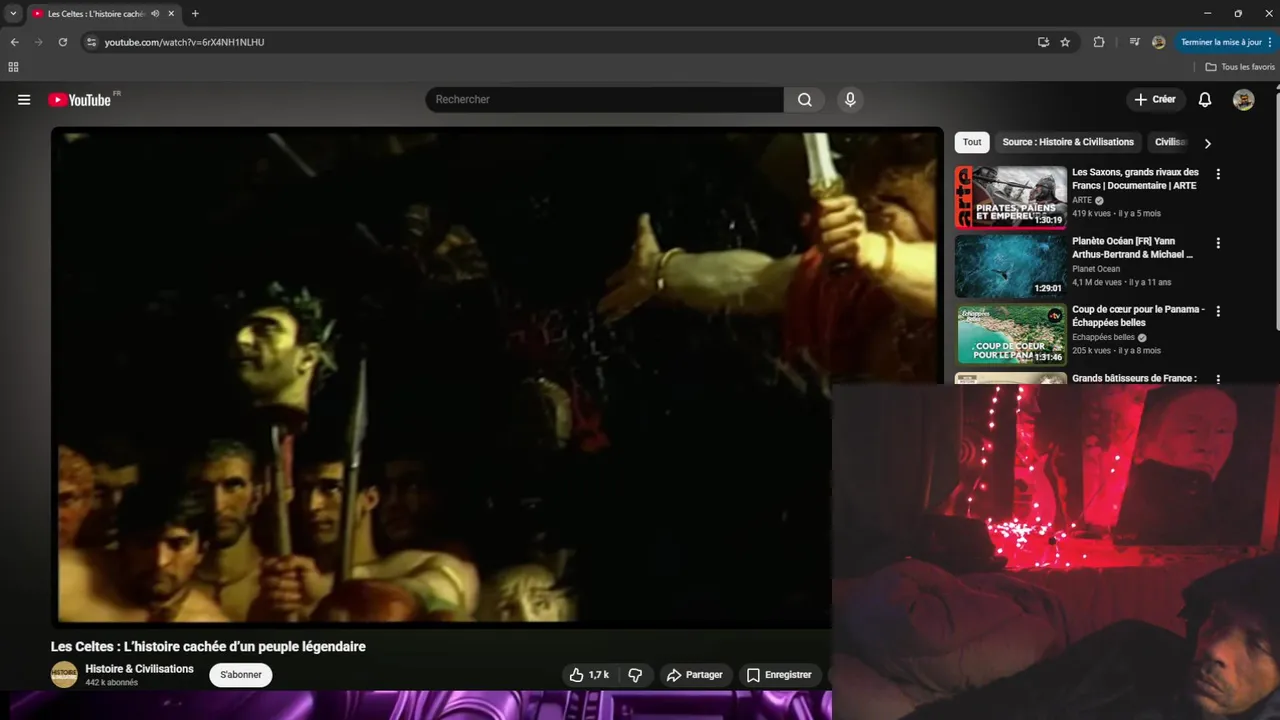Open Chrome menu next to Terminer la mise à jour

click(1270, 42)
